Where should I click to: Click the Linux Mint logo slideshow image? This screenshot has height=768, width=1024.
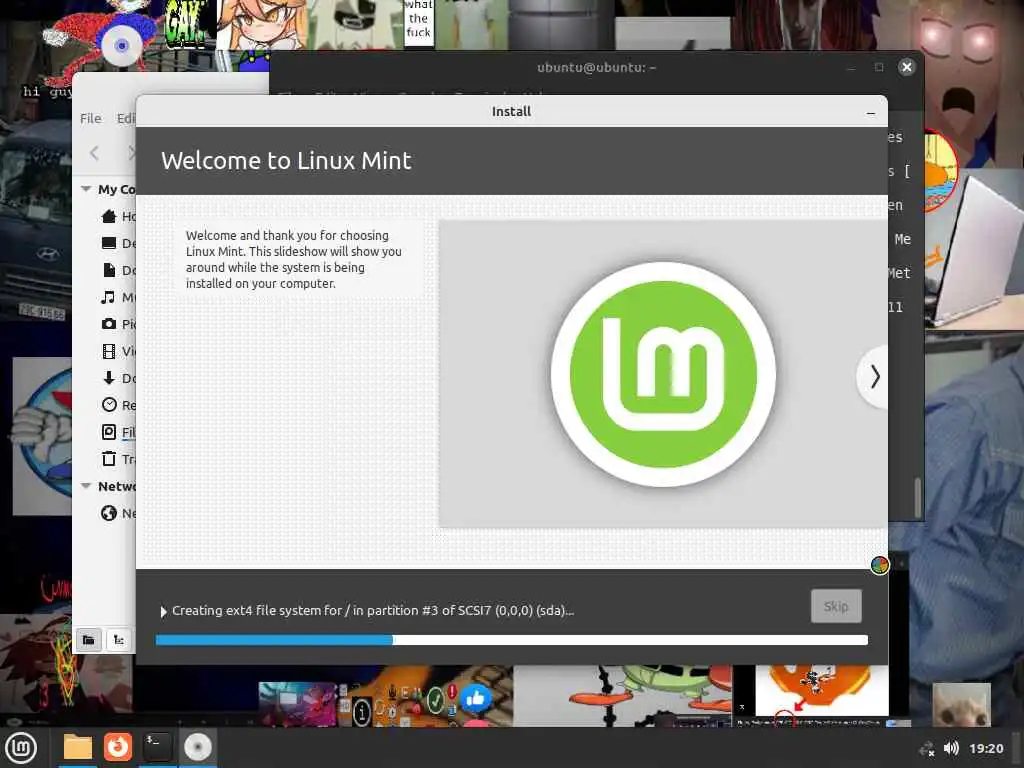[663, 374]
